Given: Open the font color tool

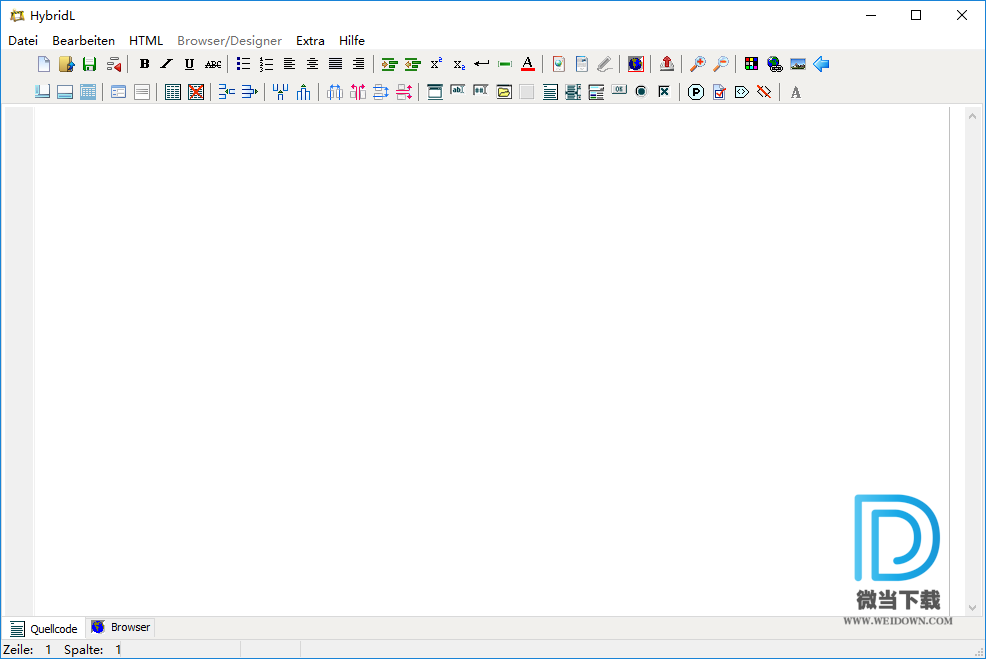Looking at the screenshot, I should coord(528,64).
